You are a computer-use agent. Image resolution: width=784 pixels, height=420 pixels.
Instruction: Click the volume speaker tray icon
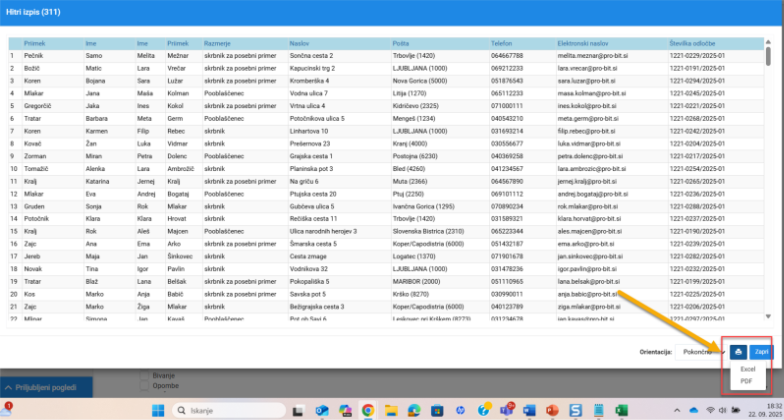point(723,410)
